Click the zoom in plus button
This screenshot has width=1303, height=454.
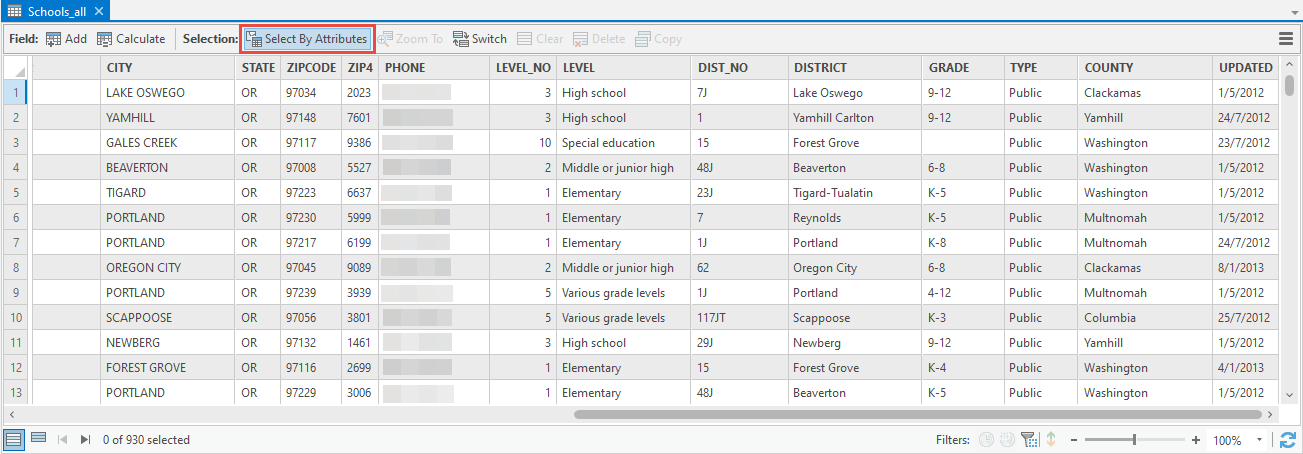click(x=1196, y=440)
